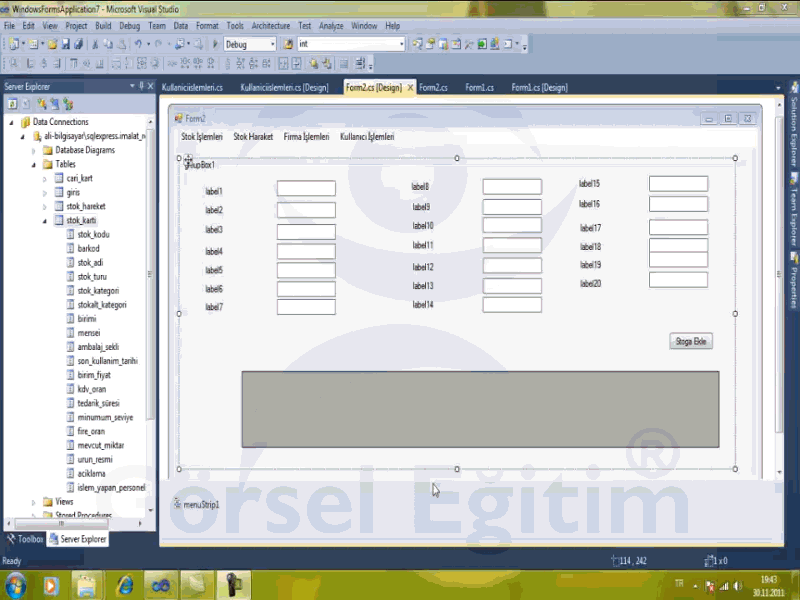Start debugging with the green play arrow
The width and height of the screenshot is (800, 600).
[215, 44]
